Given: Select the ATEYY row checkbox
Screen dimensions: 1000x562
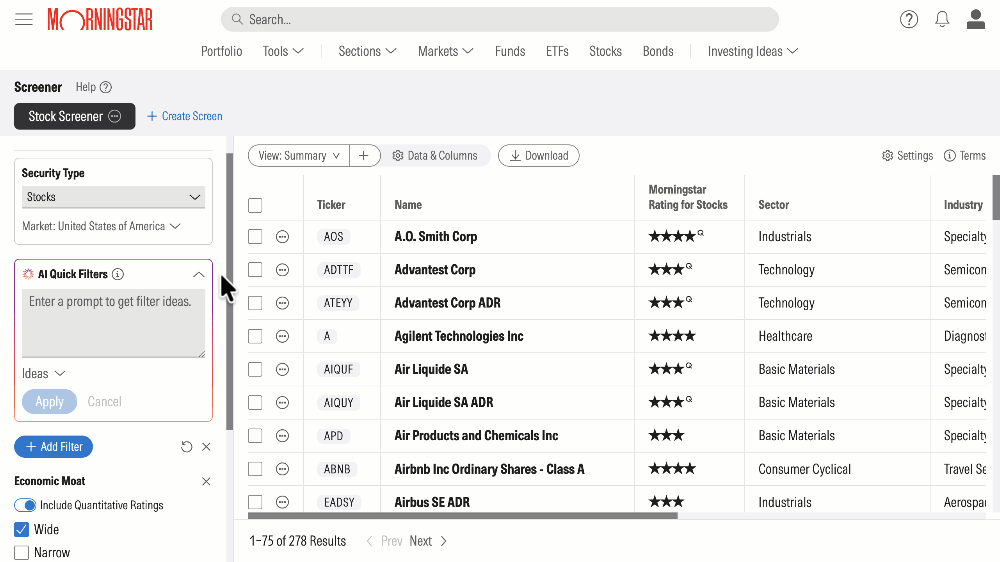Looking at the screenshot, I should click(x=255, y=303).
